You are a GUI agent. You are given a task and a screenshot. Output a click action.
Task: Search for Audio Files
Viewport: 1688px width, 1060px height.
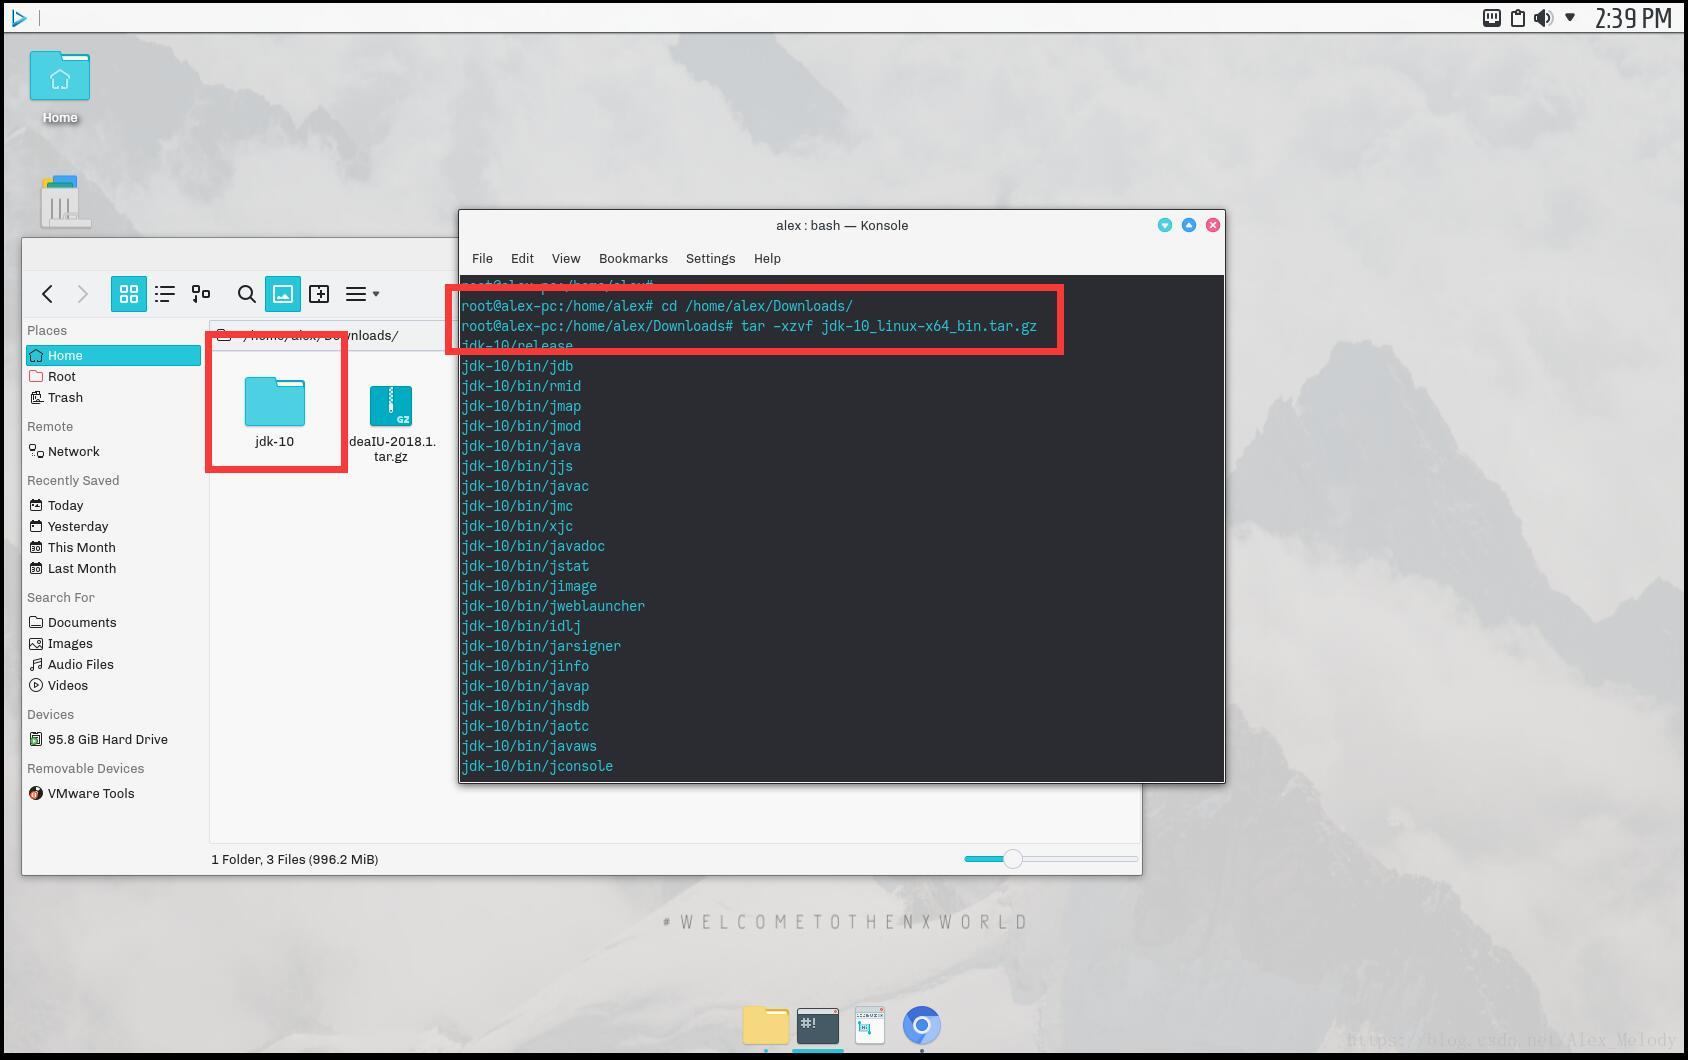(x=113, y=664)
